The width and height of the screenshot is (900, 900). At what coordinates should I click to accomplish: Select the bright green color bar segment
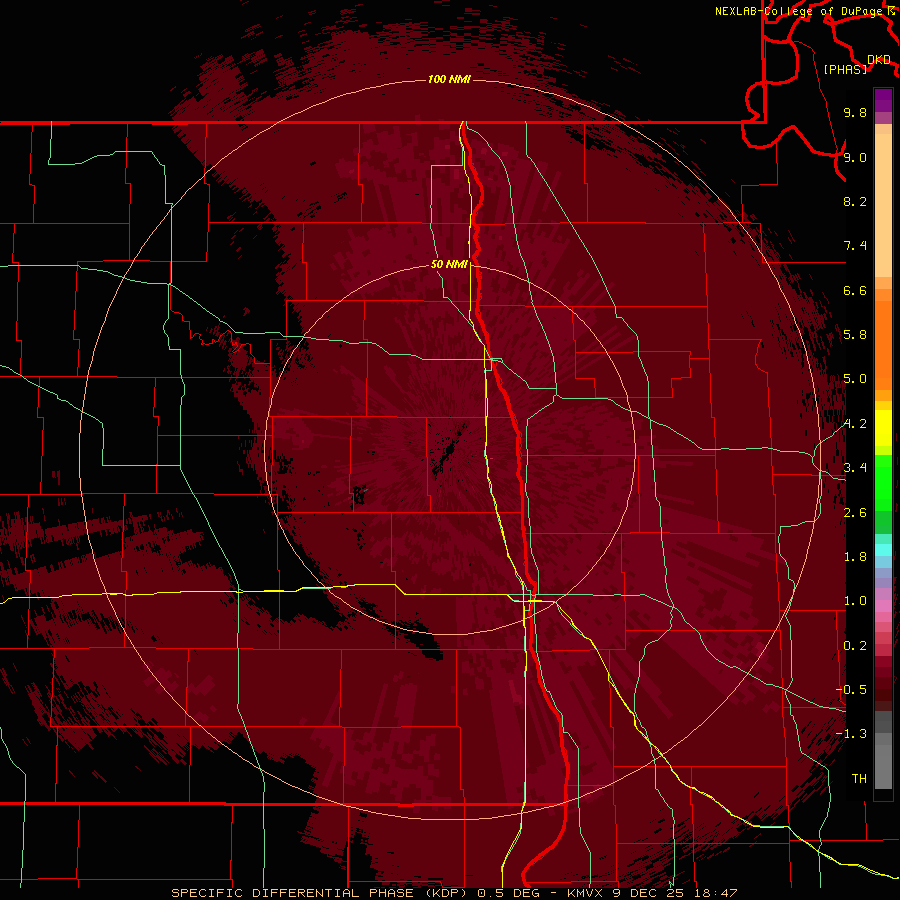pos(883,483)
